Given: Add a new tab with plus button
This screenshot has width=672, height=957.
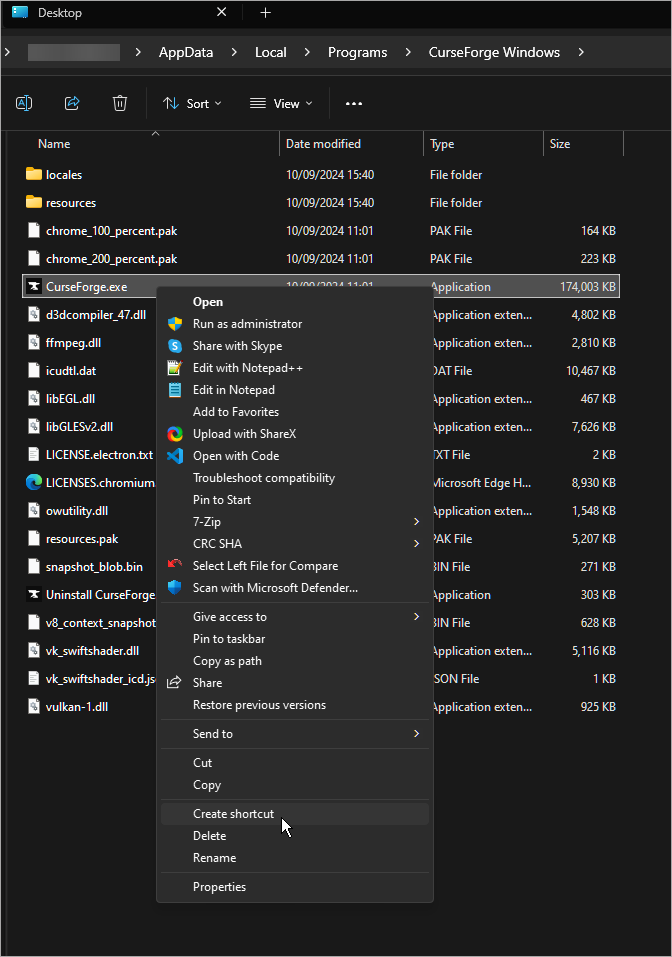Looking at the screenshot, I should click(266, 13).
